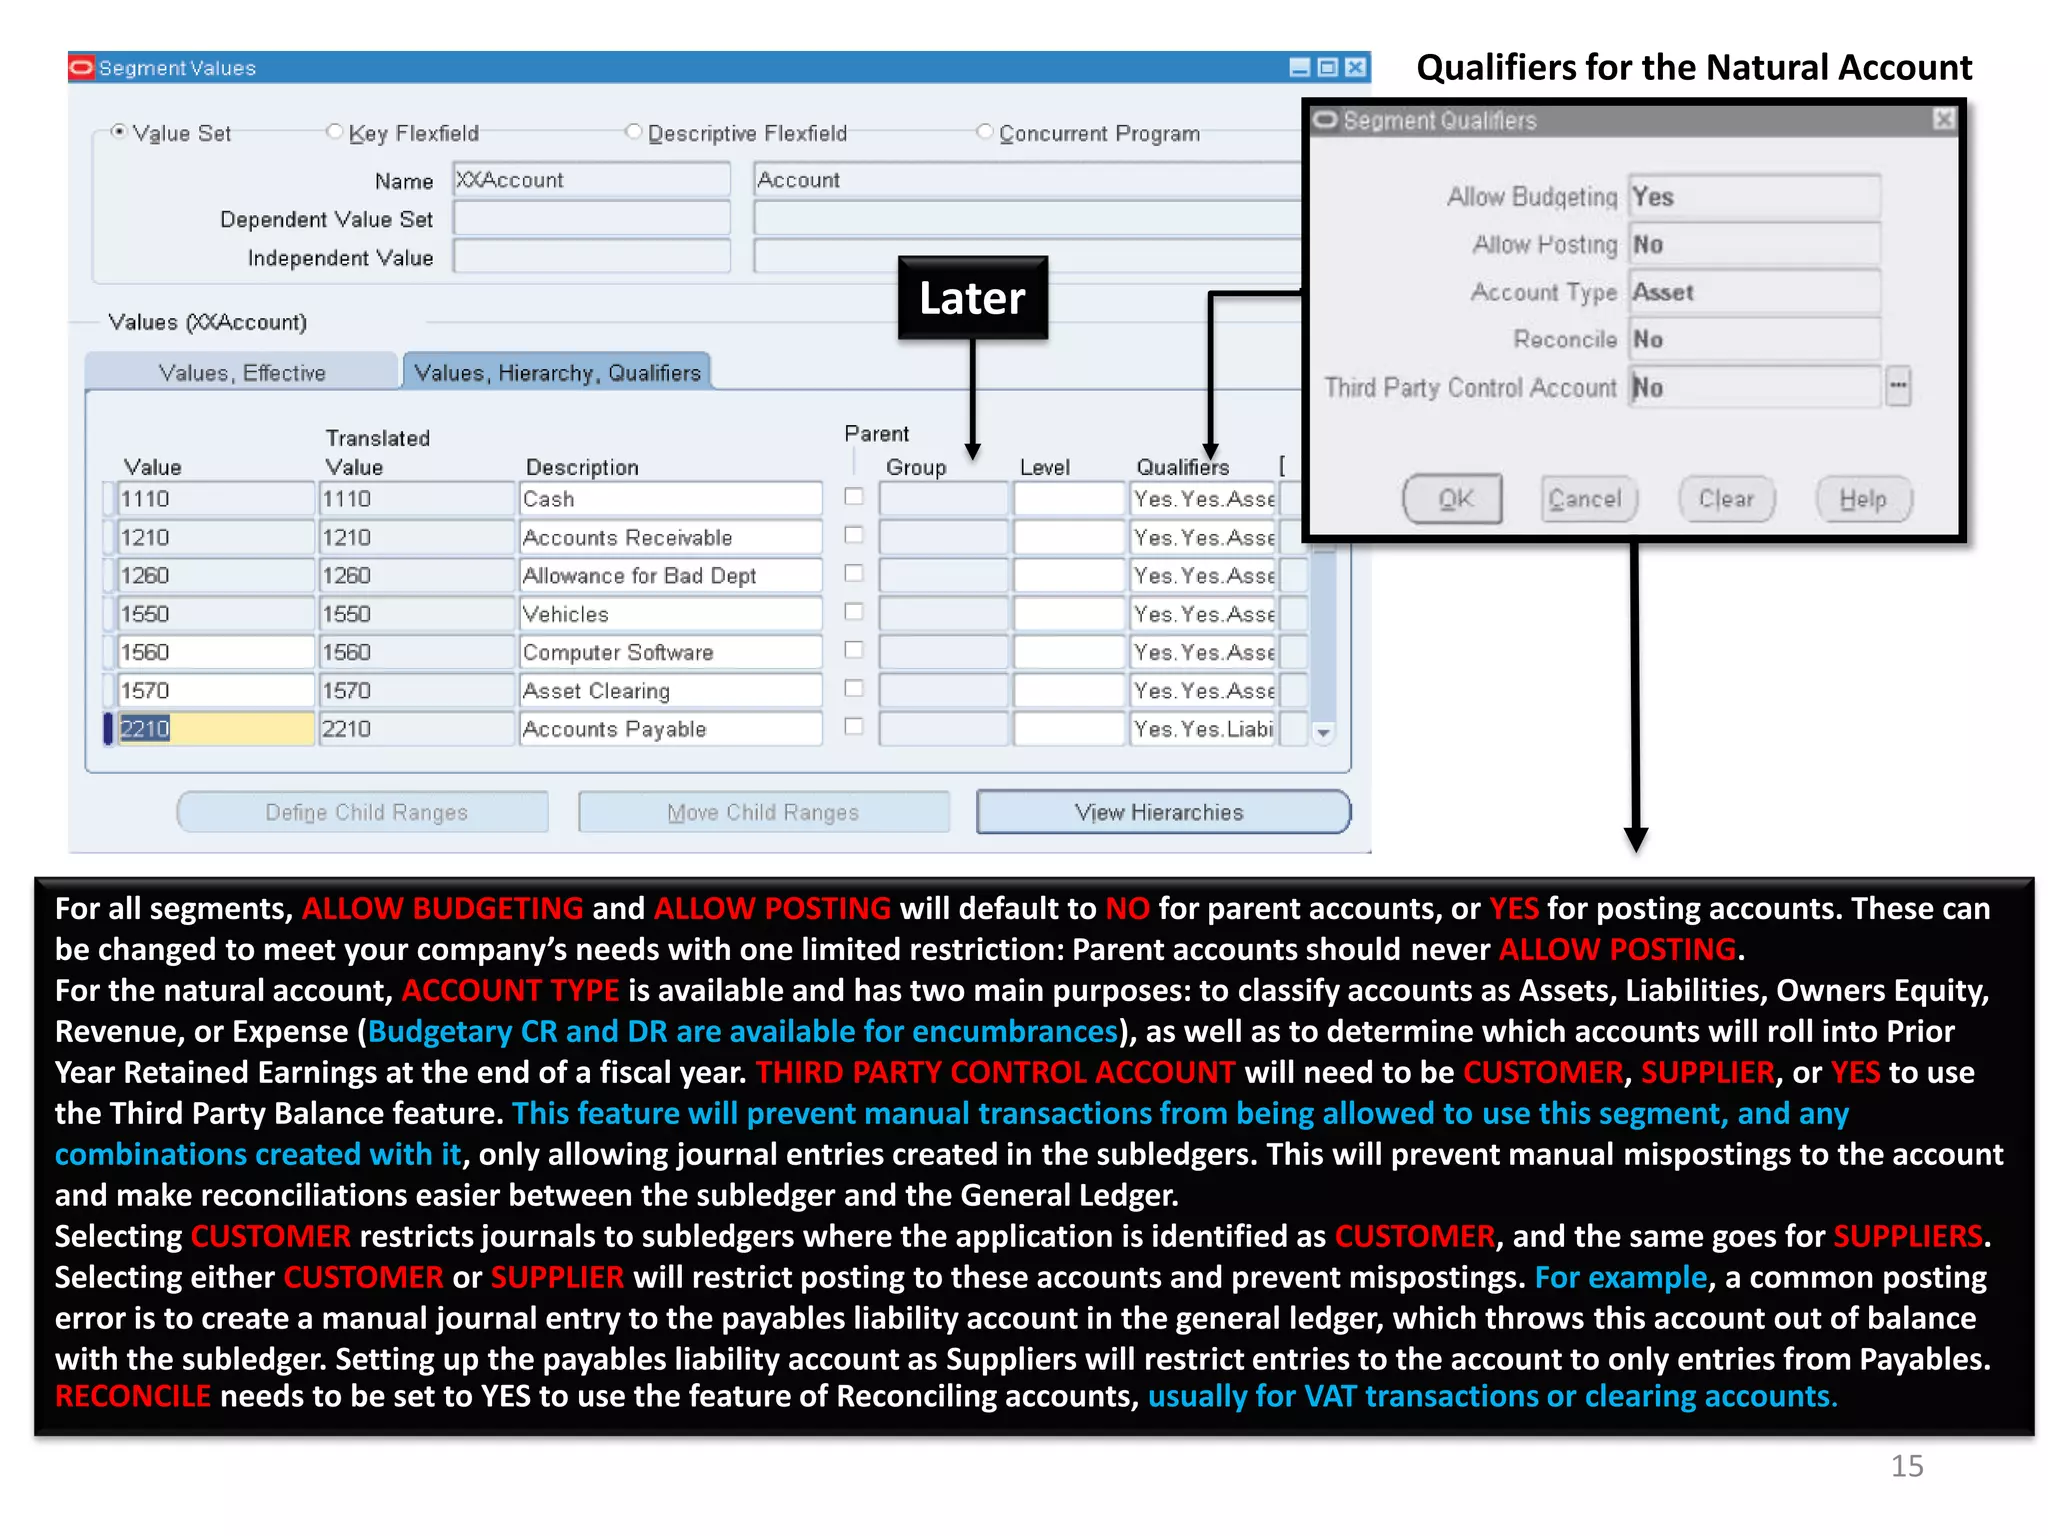
Task: Click the Account description field beside Name
Action: pyautogui.click(x=1028, y=180)
